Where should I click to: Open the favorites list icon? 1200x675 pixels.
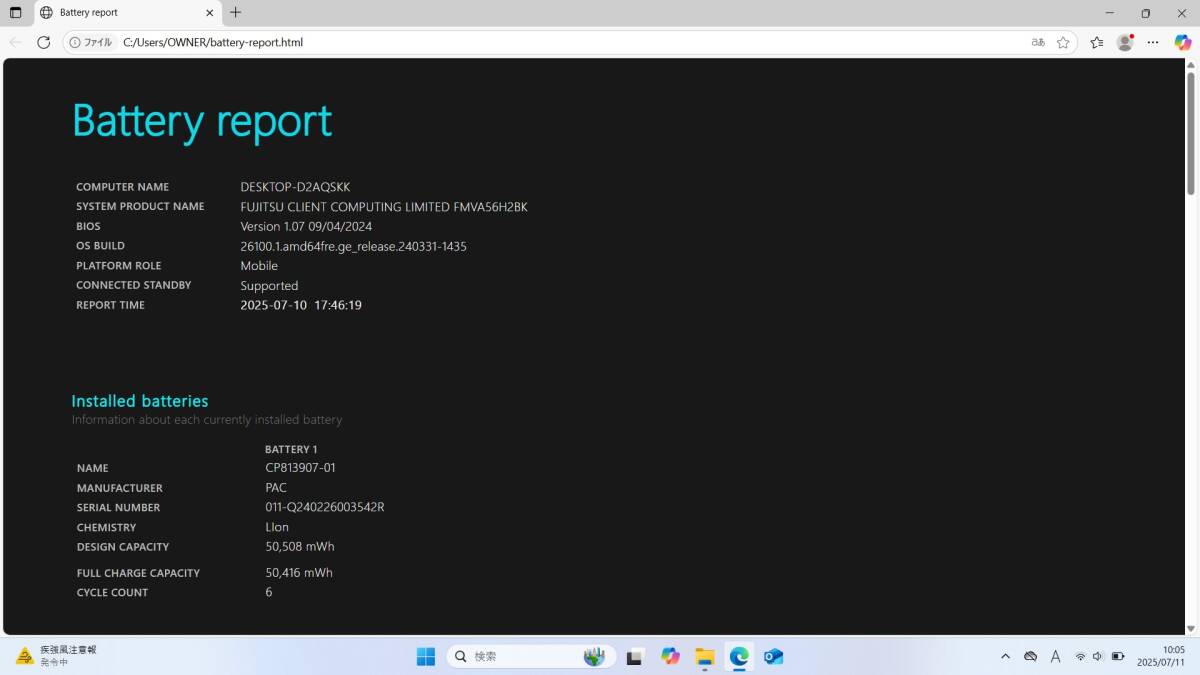1095,42
